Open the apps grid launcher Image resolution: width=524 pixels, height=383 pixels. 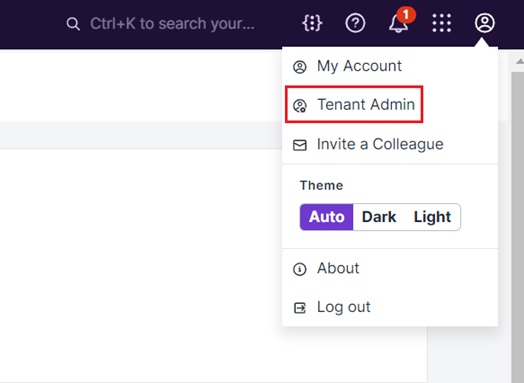click(x=441, y=23)
